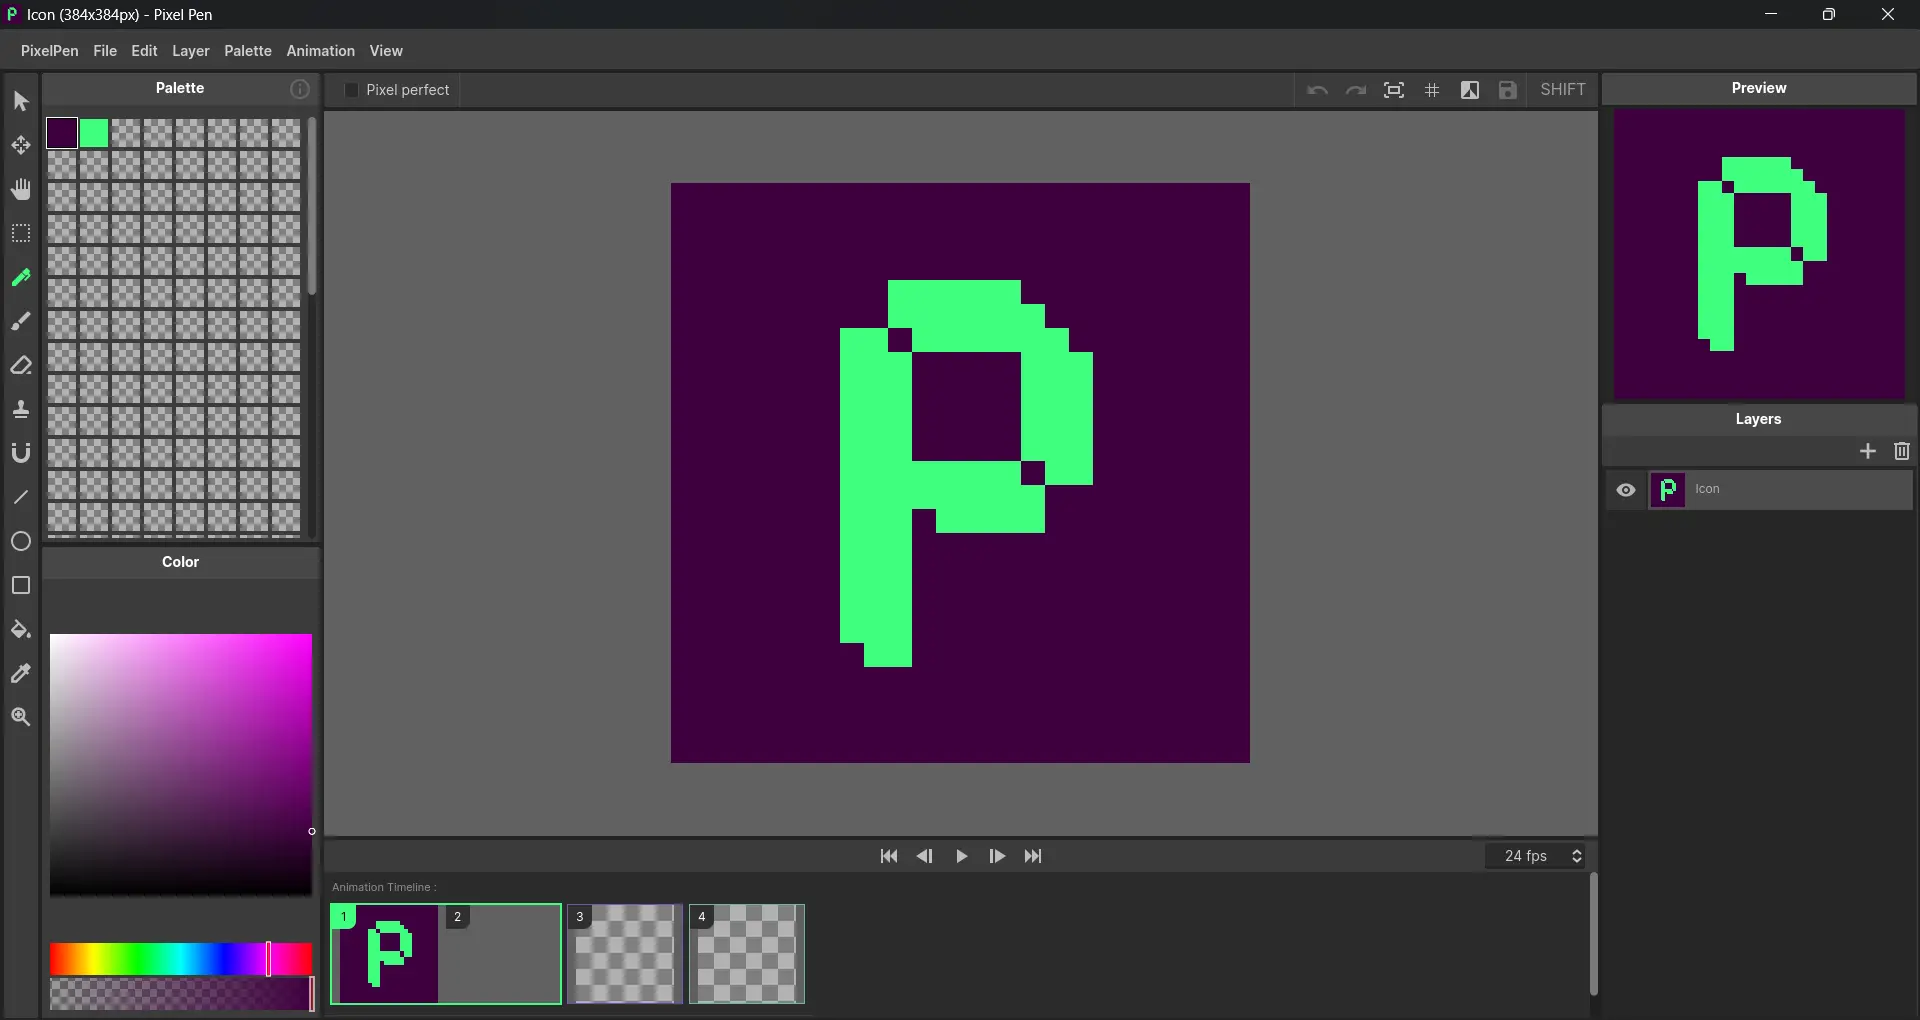This screenshot has height=1020, width=1920.
Task: Adjust the 24 fps stepper arrows
Action: click(x=1577, y=856)
